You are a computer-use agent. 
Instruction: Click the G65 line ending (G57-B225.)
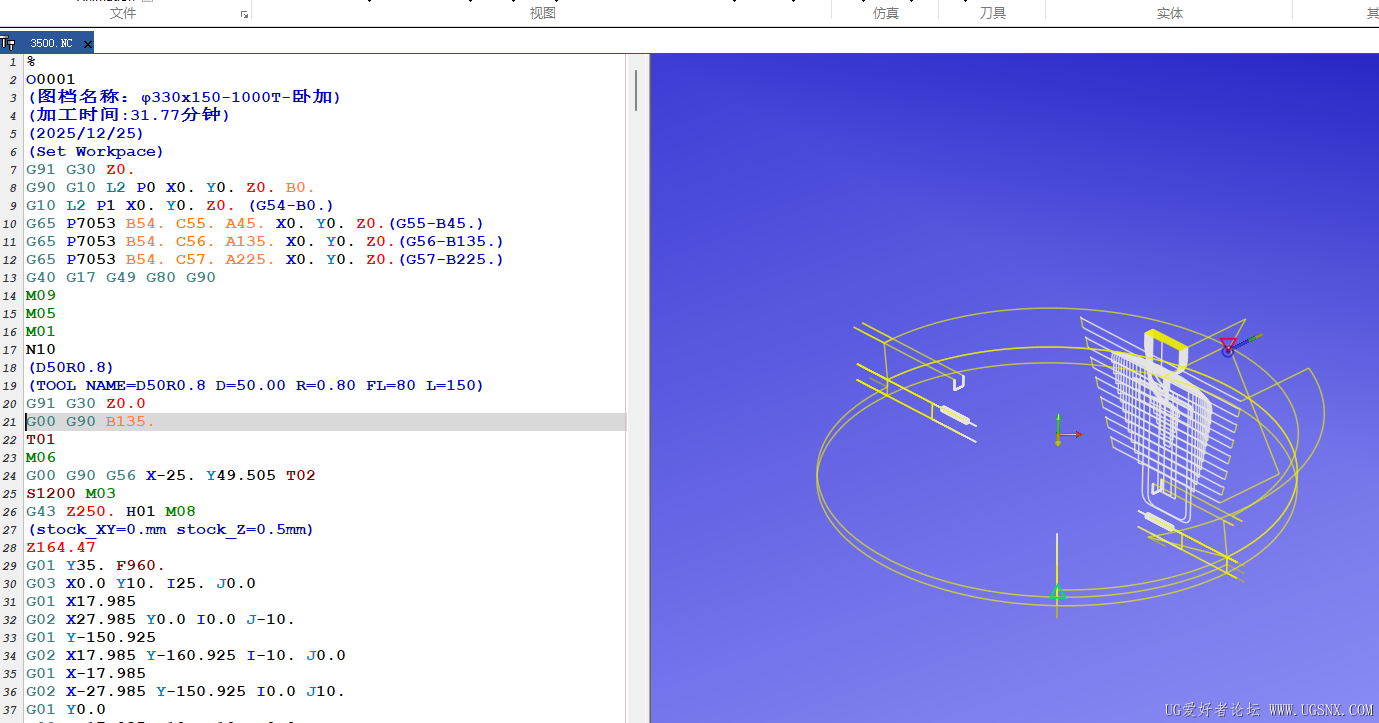pyautogui.click(x=265, y=260)
